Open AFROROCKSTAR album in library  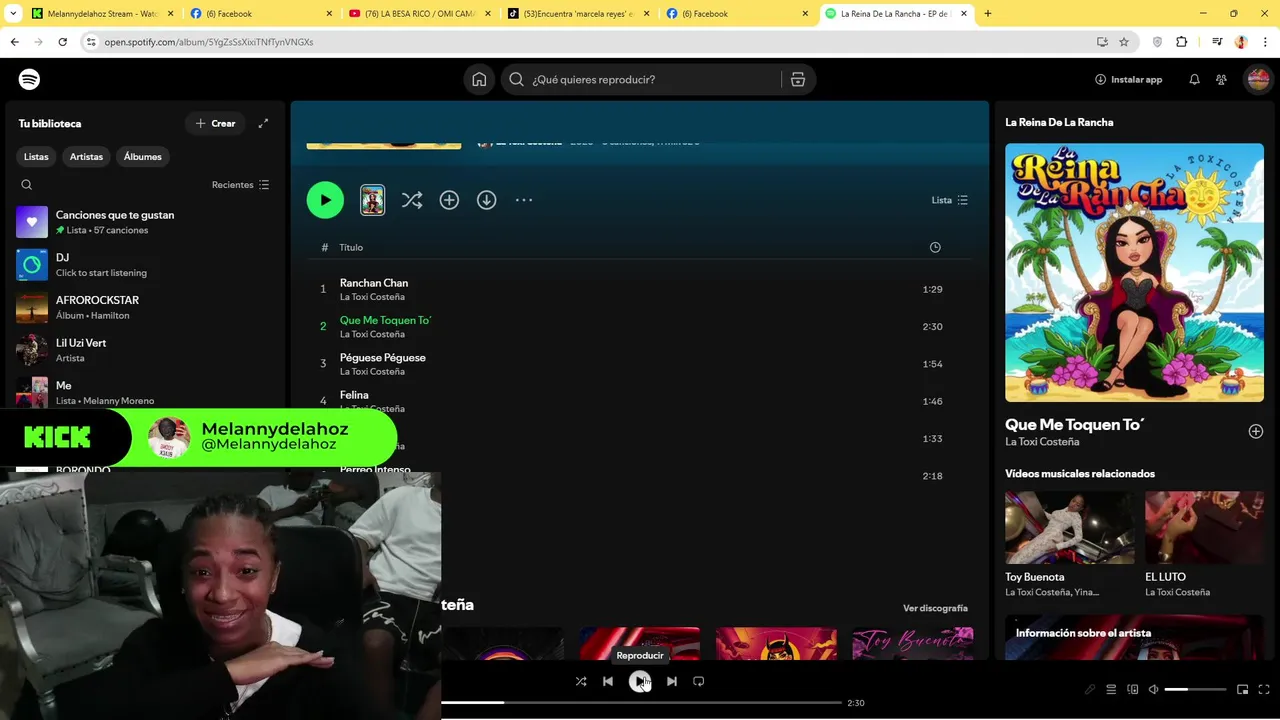[145, 307]
